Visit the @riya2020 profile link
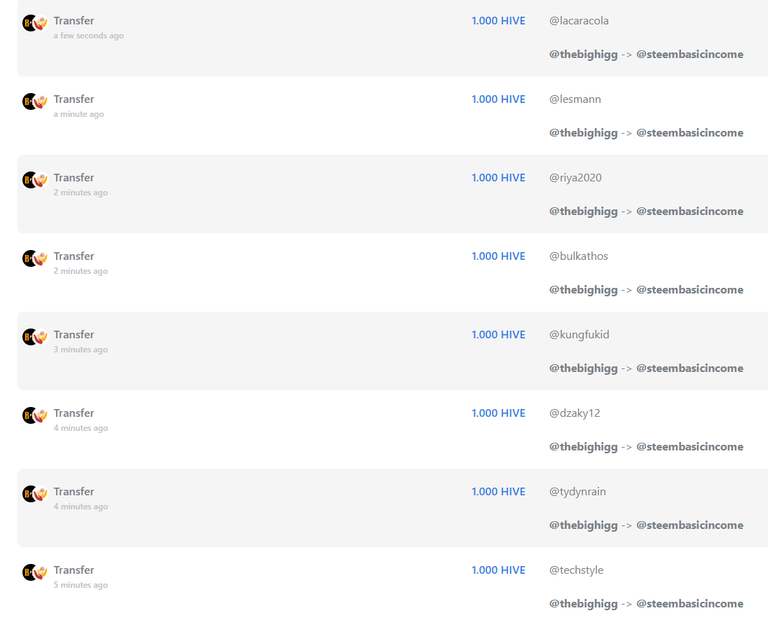The image size is (768, 622). [576, 178]
